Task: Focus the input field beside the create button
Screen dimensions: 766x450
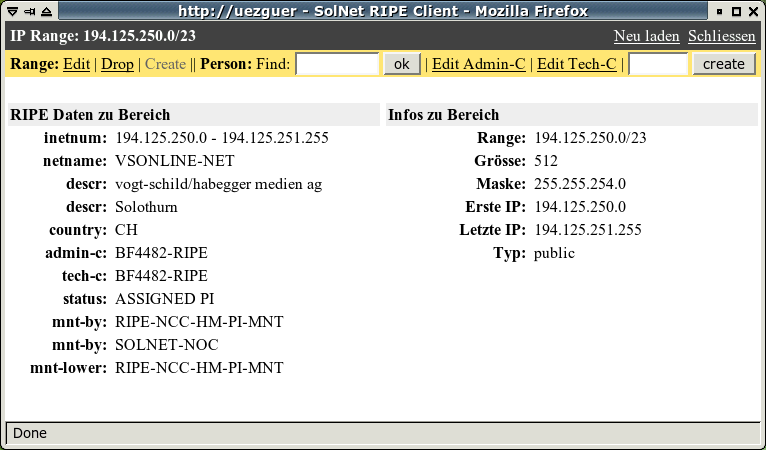Action: coord(658,64)
